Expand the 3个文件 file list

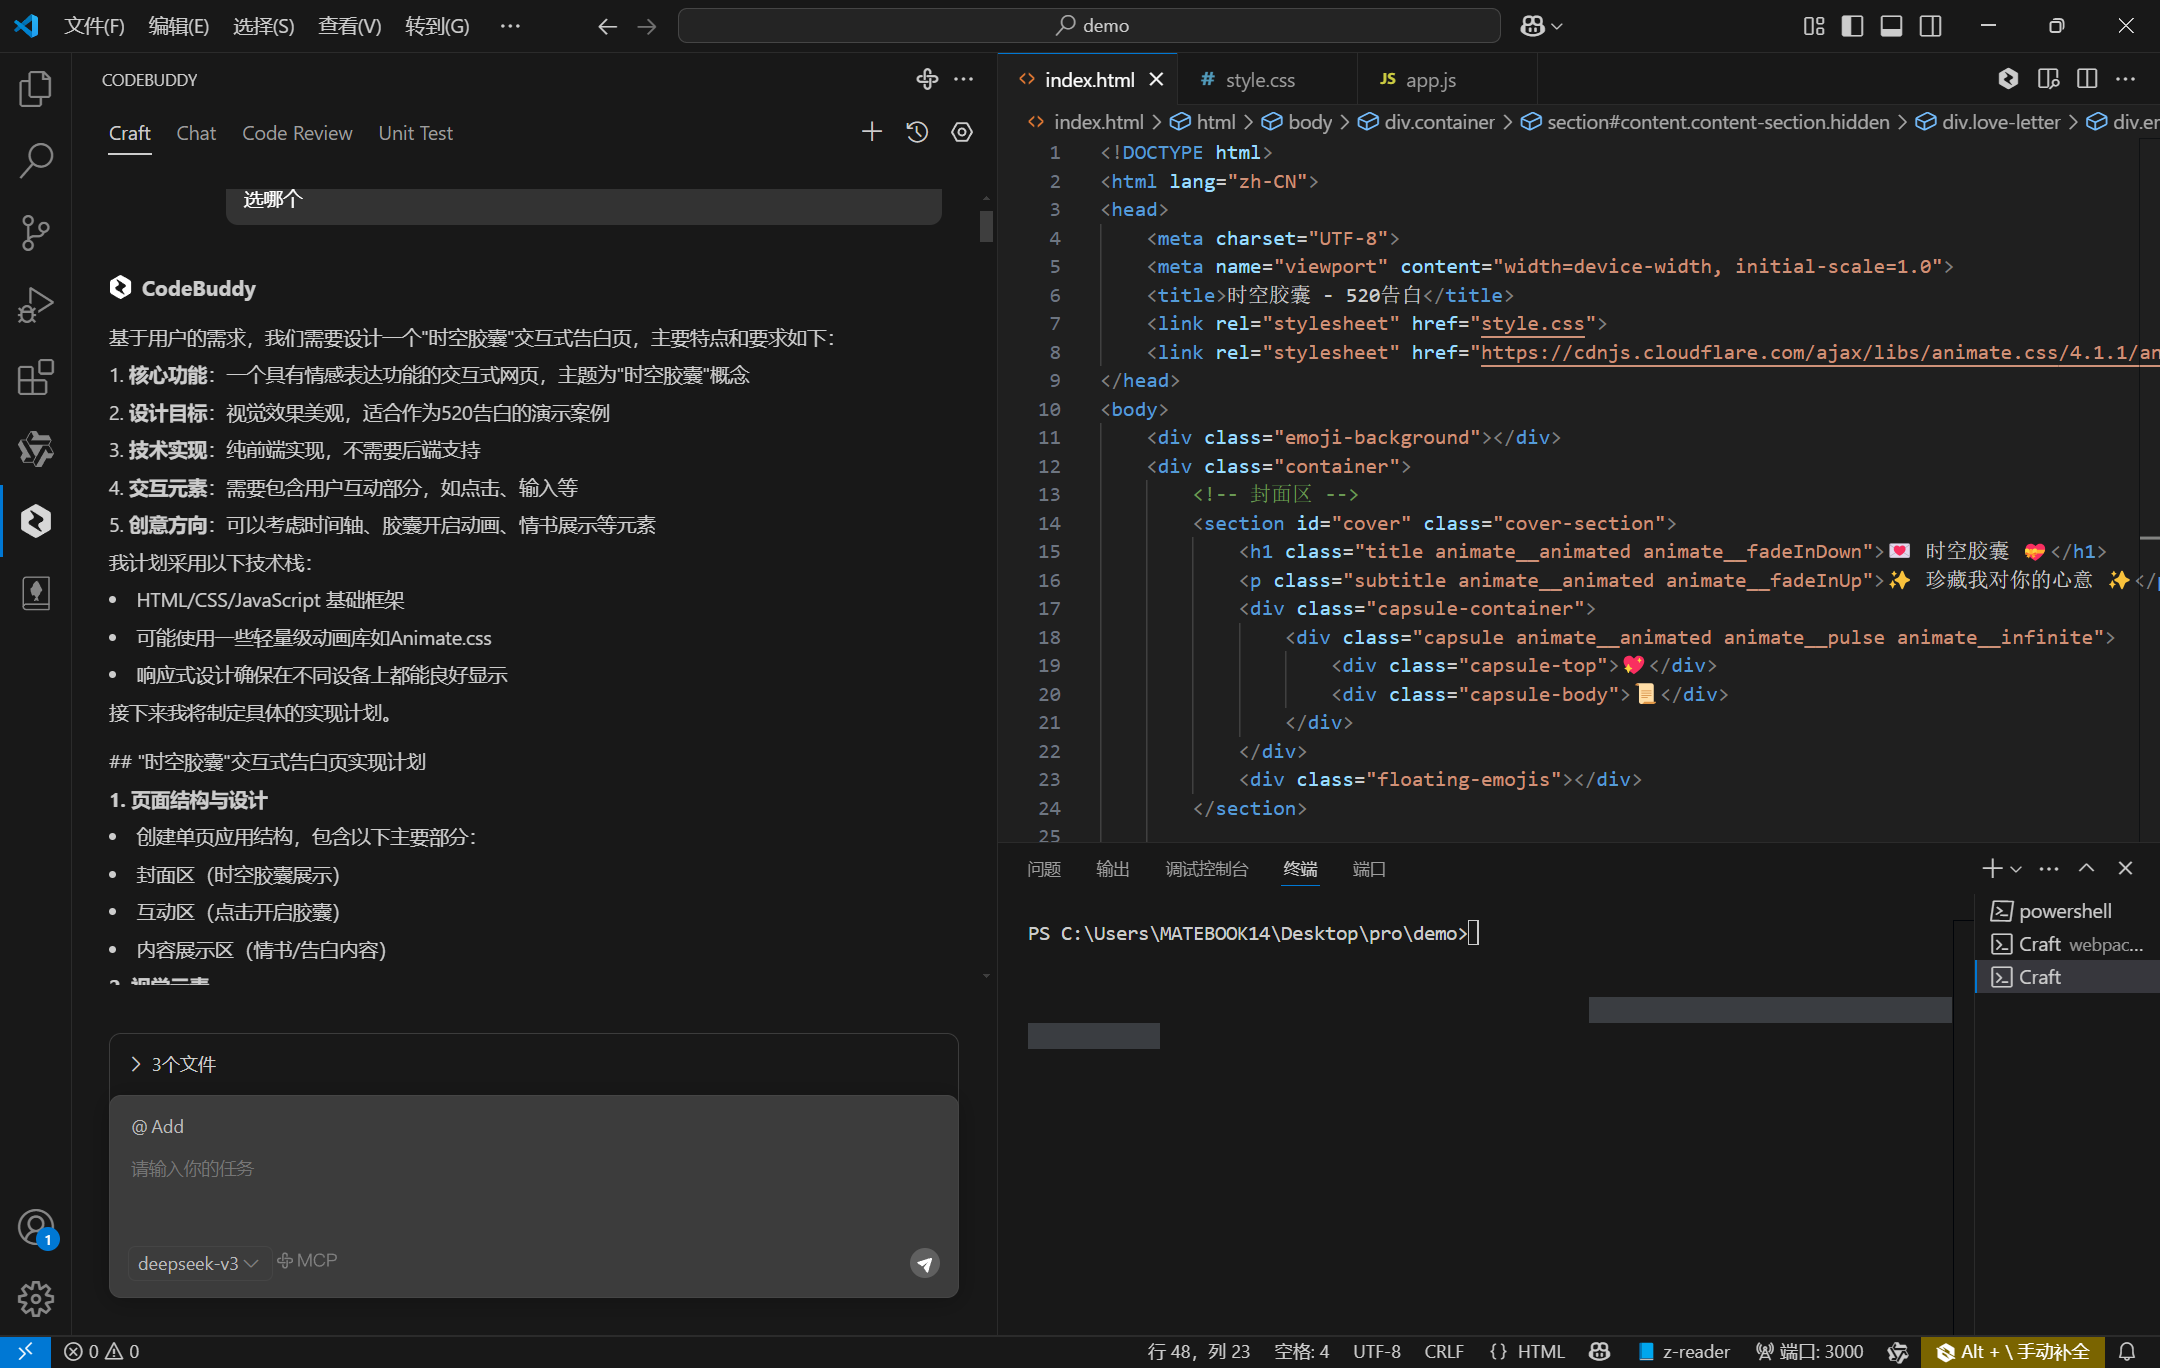point(183,1064)
